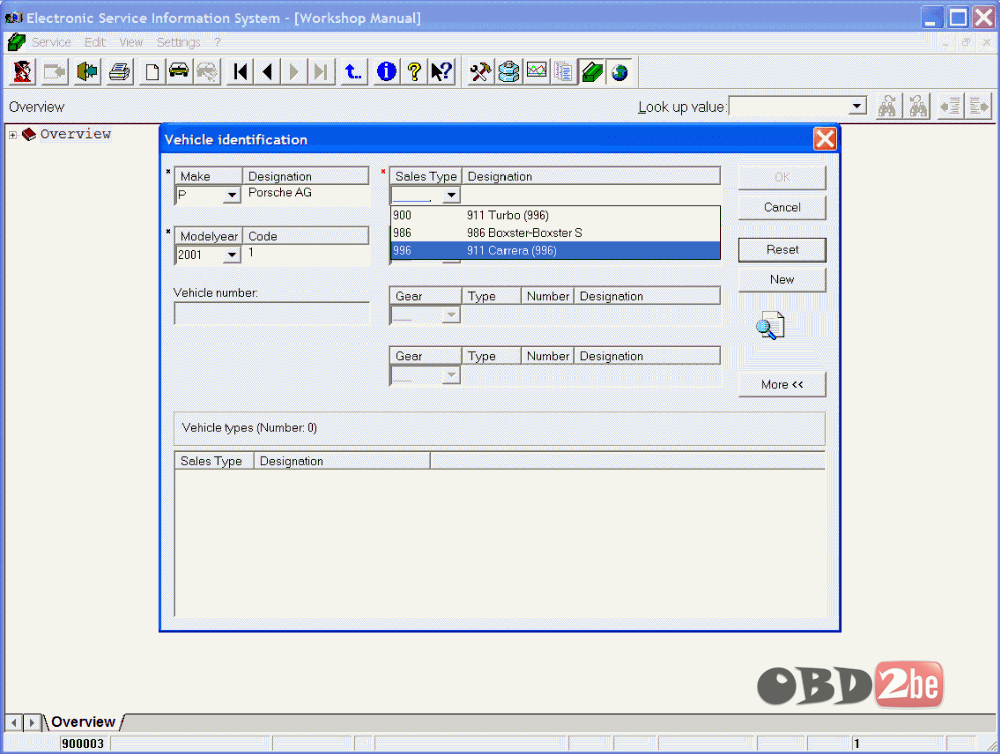1000x754 pixels.
Task: Click the magnifier document search icon in dialog
Action: click(770, 326)
